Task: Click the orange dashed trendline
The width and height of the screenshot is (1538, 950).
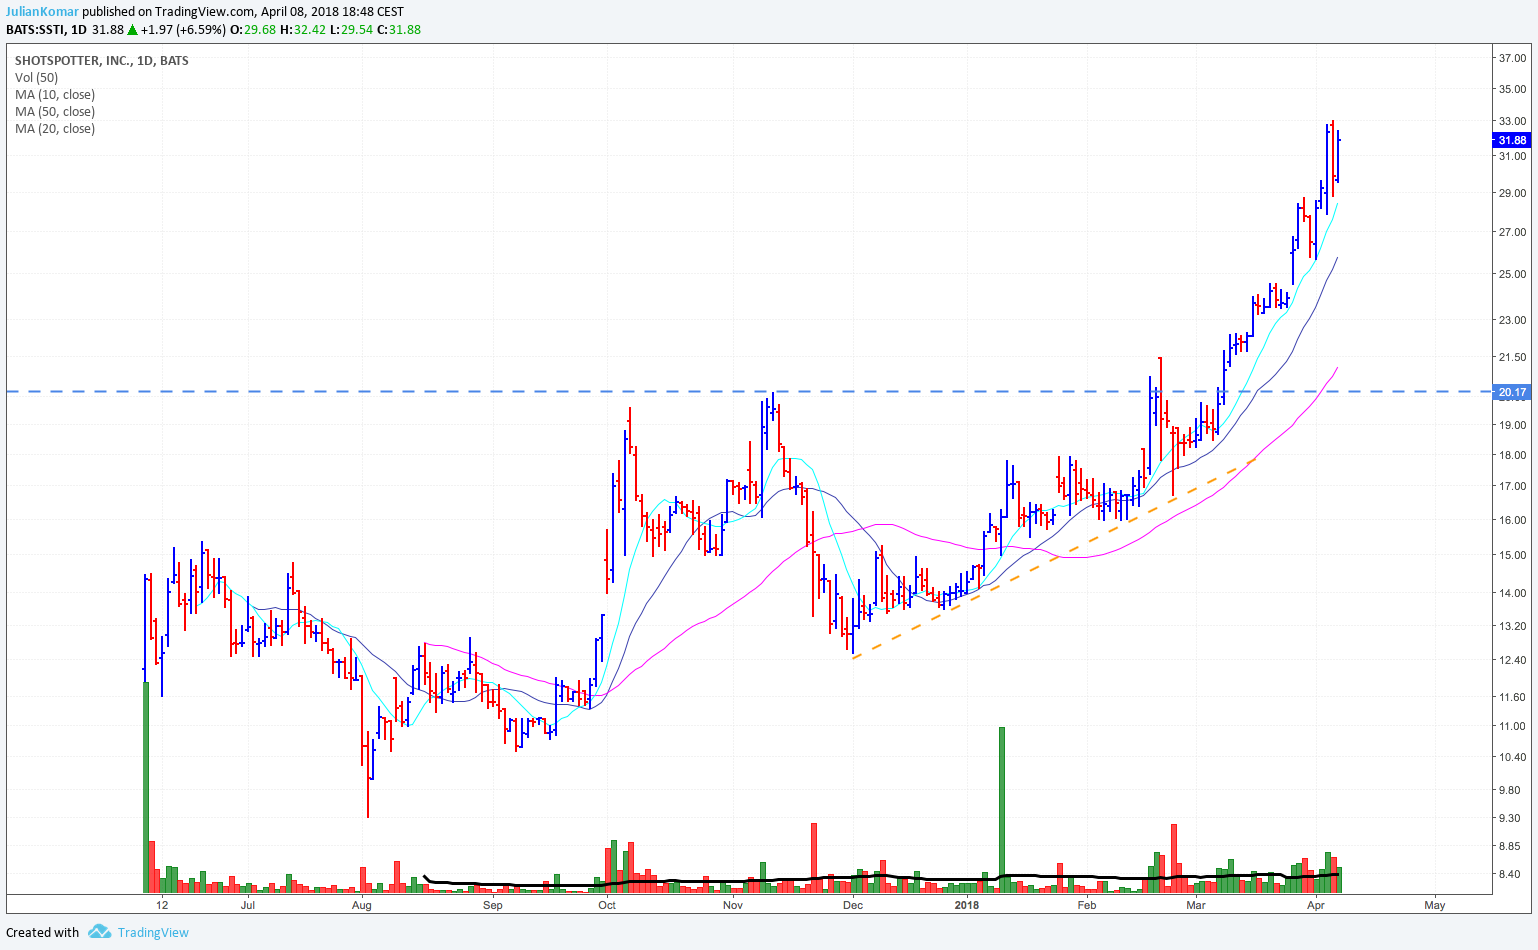Action: coord(1052,559)
